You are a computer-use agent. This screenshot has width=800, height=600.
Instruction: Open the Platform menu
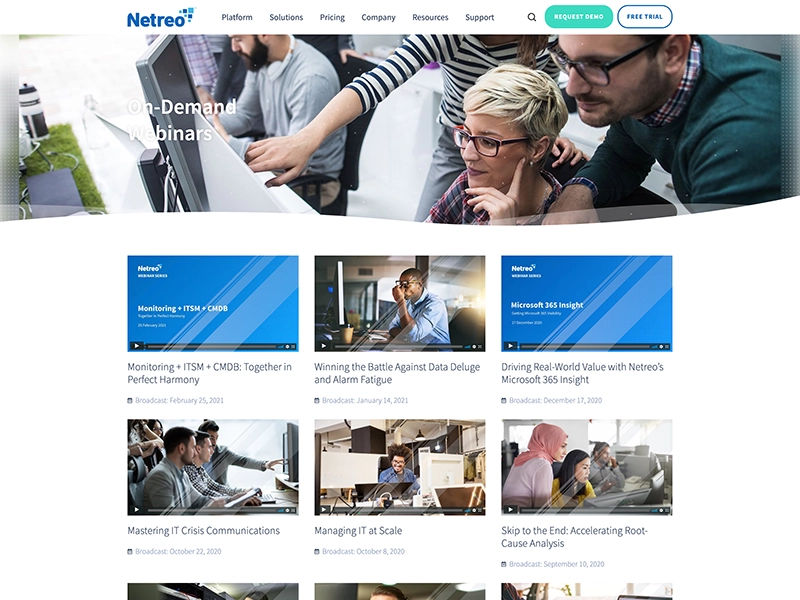237,17
